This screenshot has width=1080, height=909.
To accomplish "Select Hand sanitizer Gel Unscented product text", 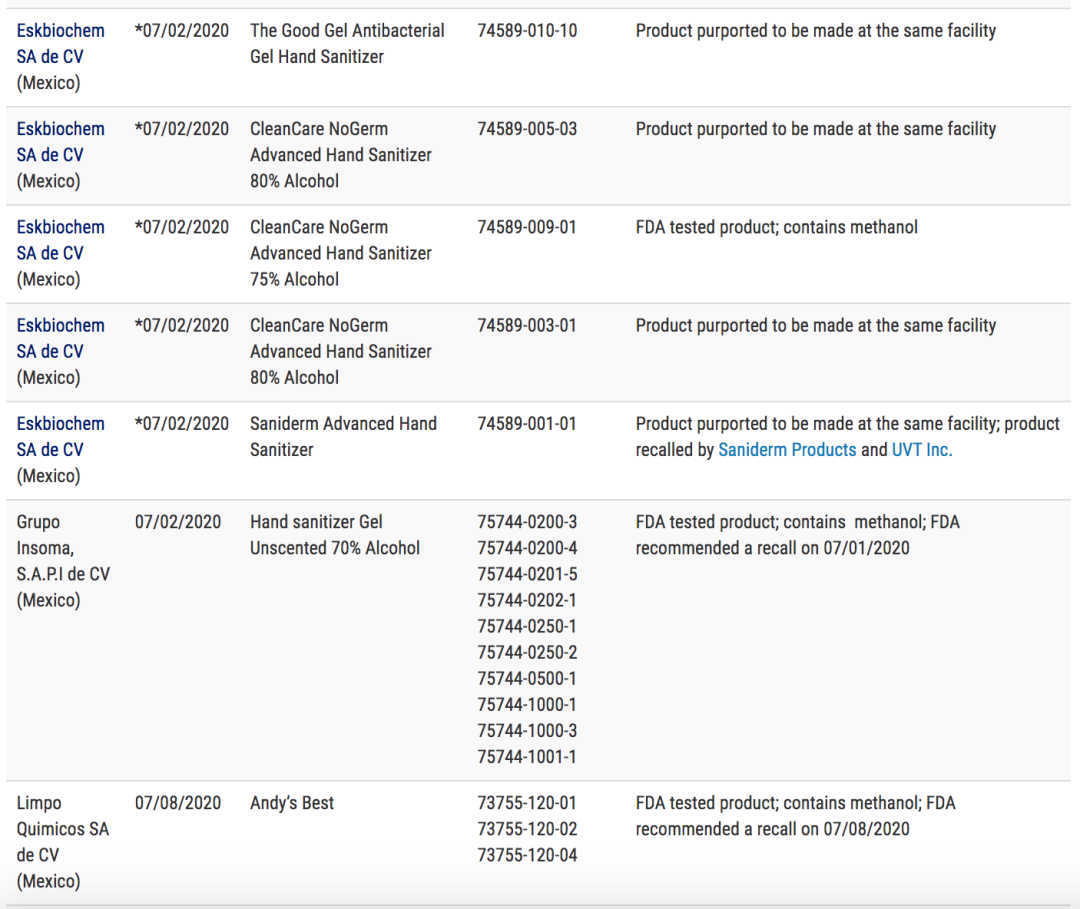I will coord(335,535).
